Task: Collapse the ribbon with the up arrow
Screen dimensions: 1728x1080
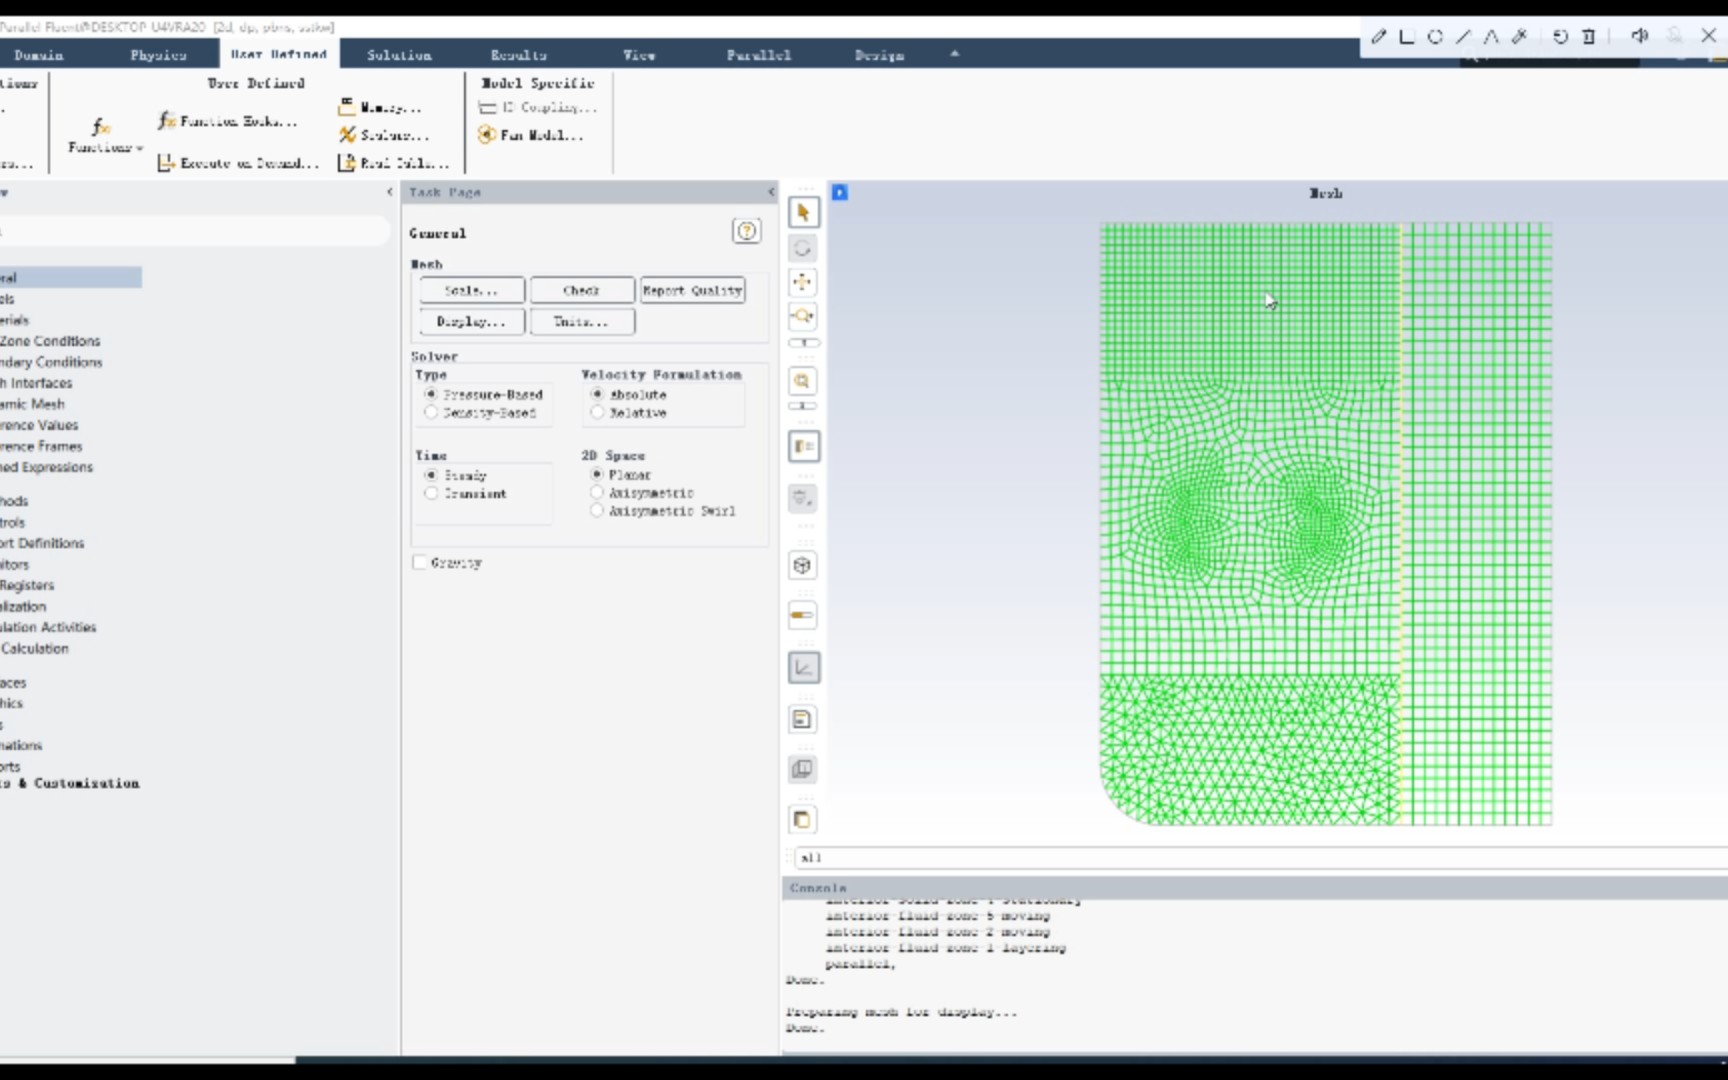Action: pos(954,54)
